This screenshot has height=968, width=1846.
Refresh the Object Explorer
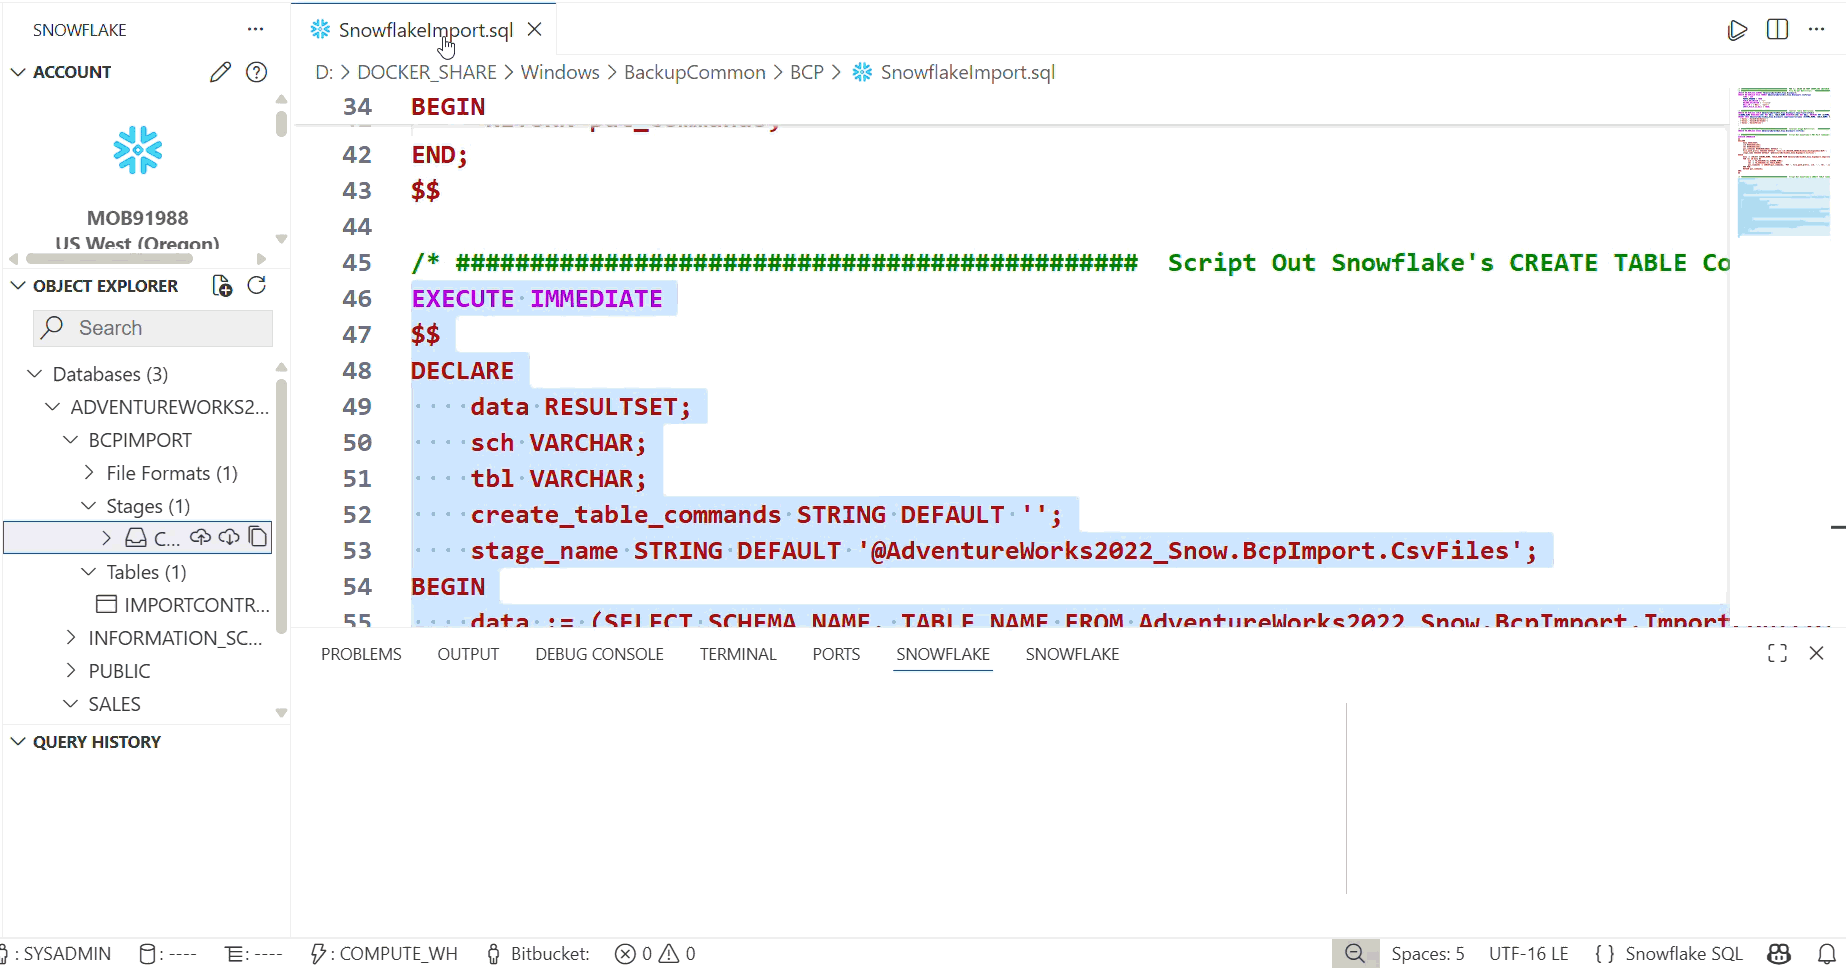(257, 286)
